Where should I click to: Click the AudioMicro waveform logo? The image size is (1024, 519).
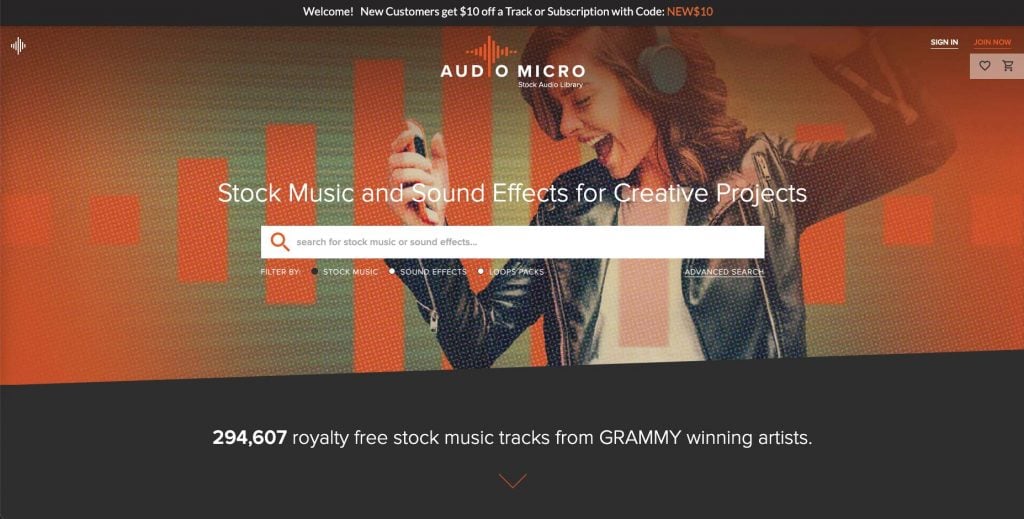(513, 63)
